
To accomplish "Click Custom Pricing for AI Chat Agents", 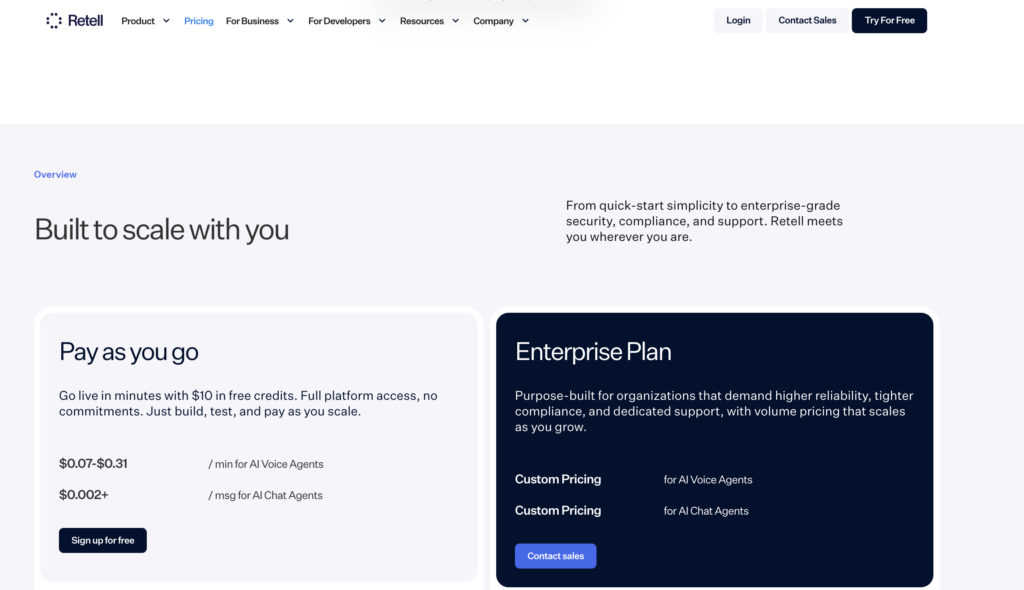I will click(558, 510).
